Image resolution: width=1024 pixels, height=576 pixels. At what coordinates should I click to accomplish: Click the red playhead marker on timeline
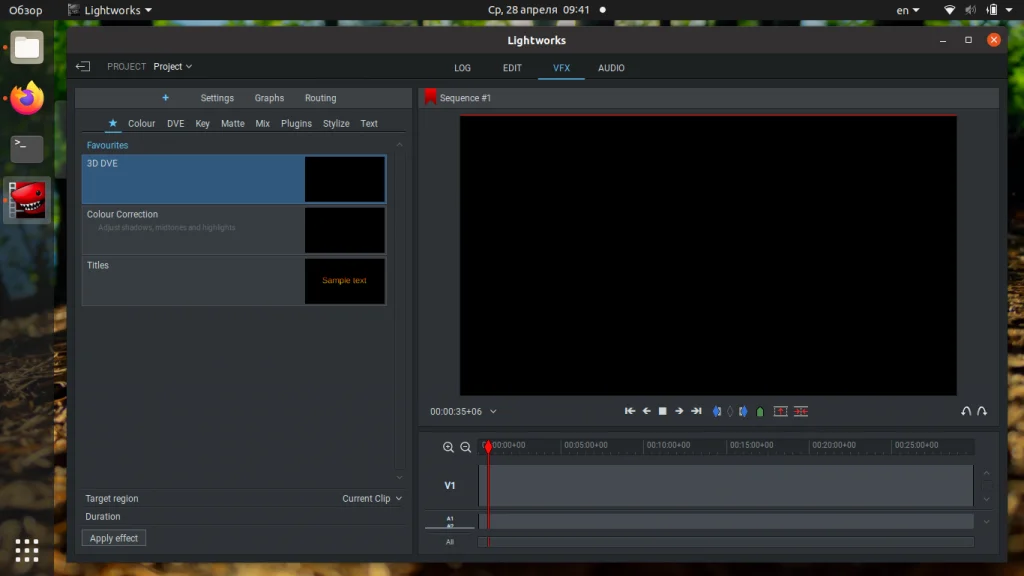[488, 447]
